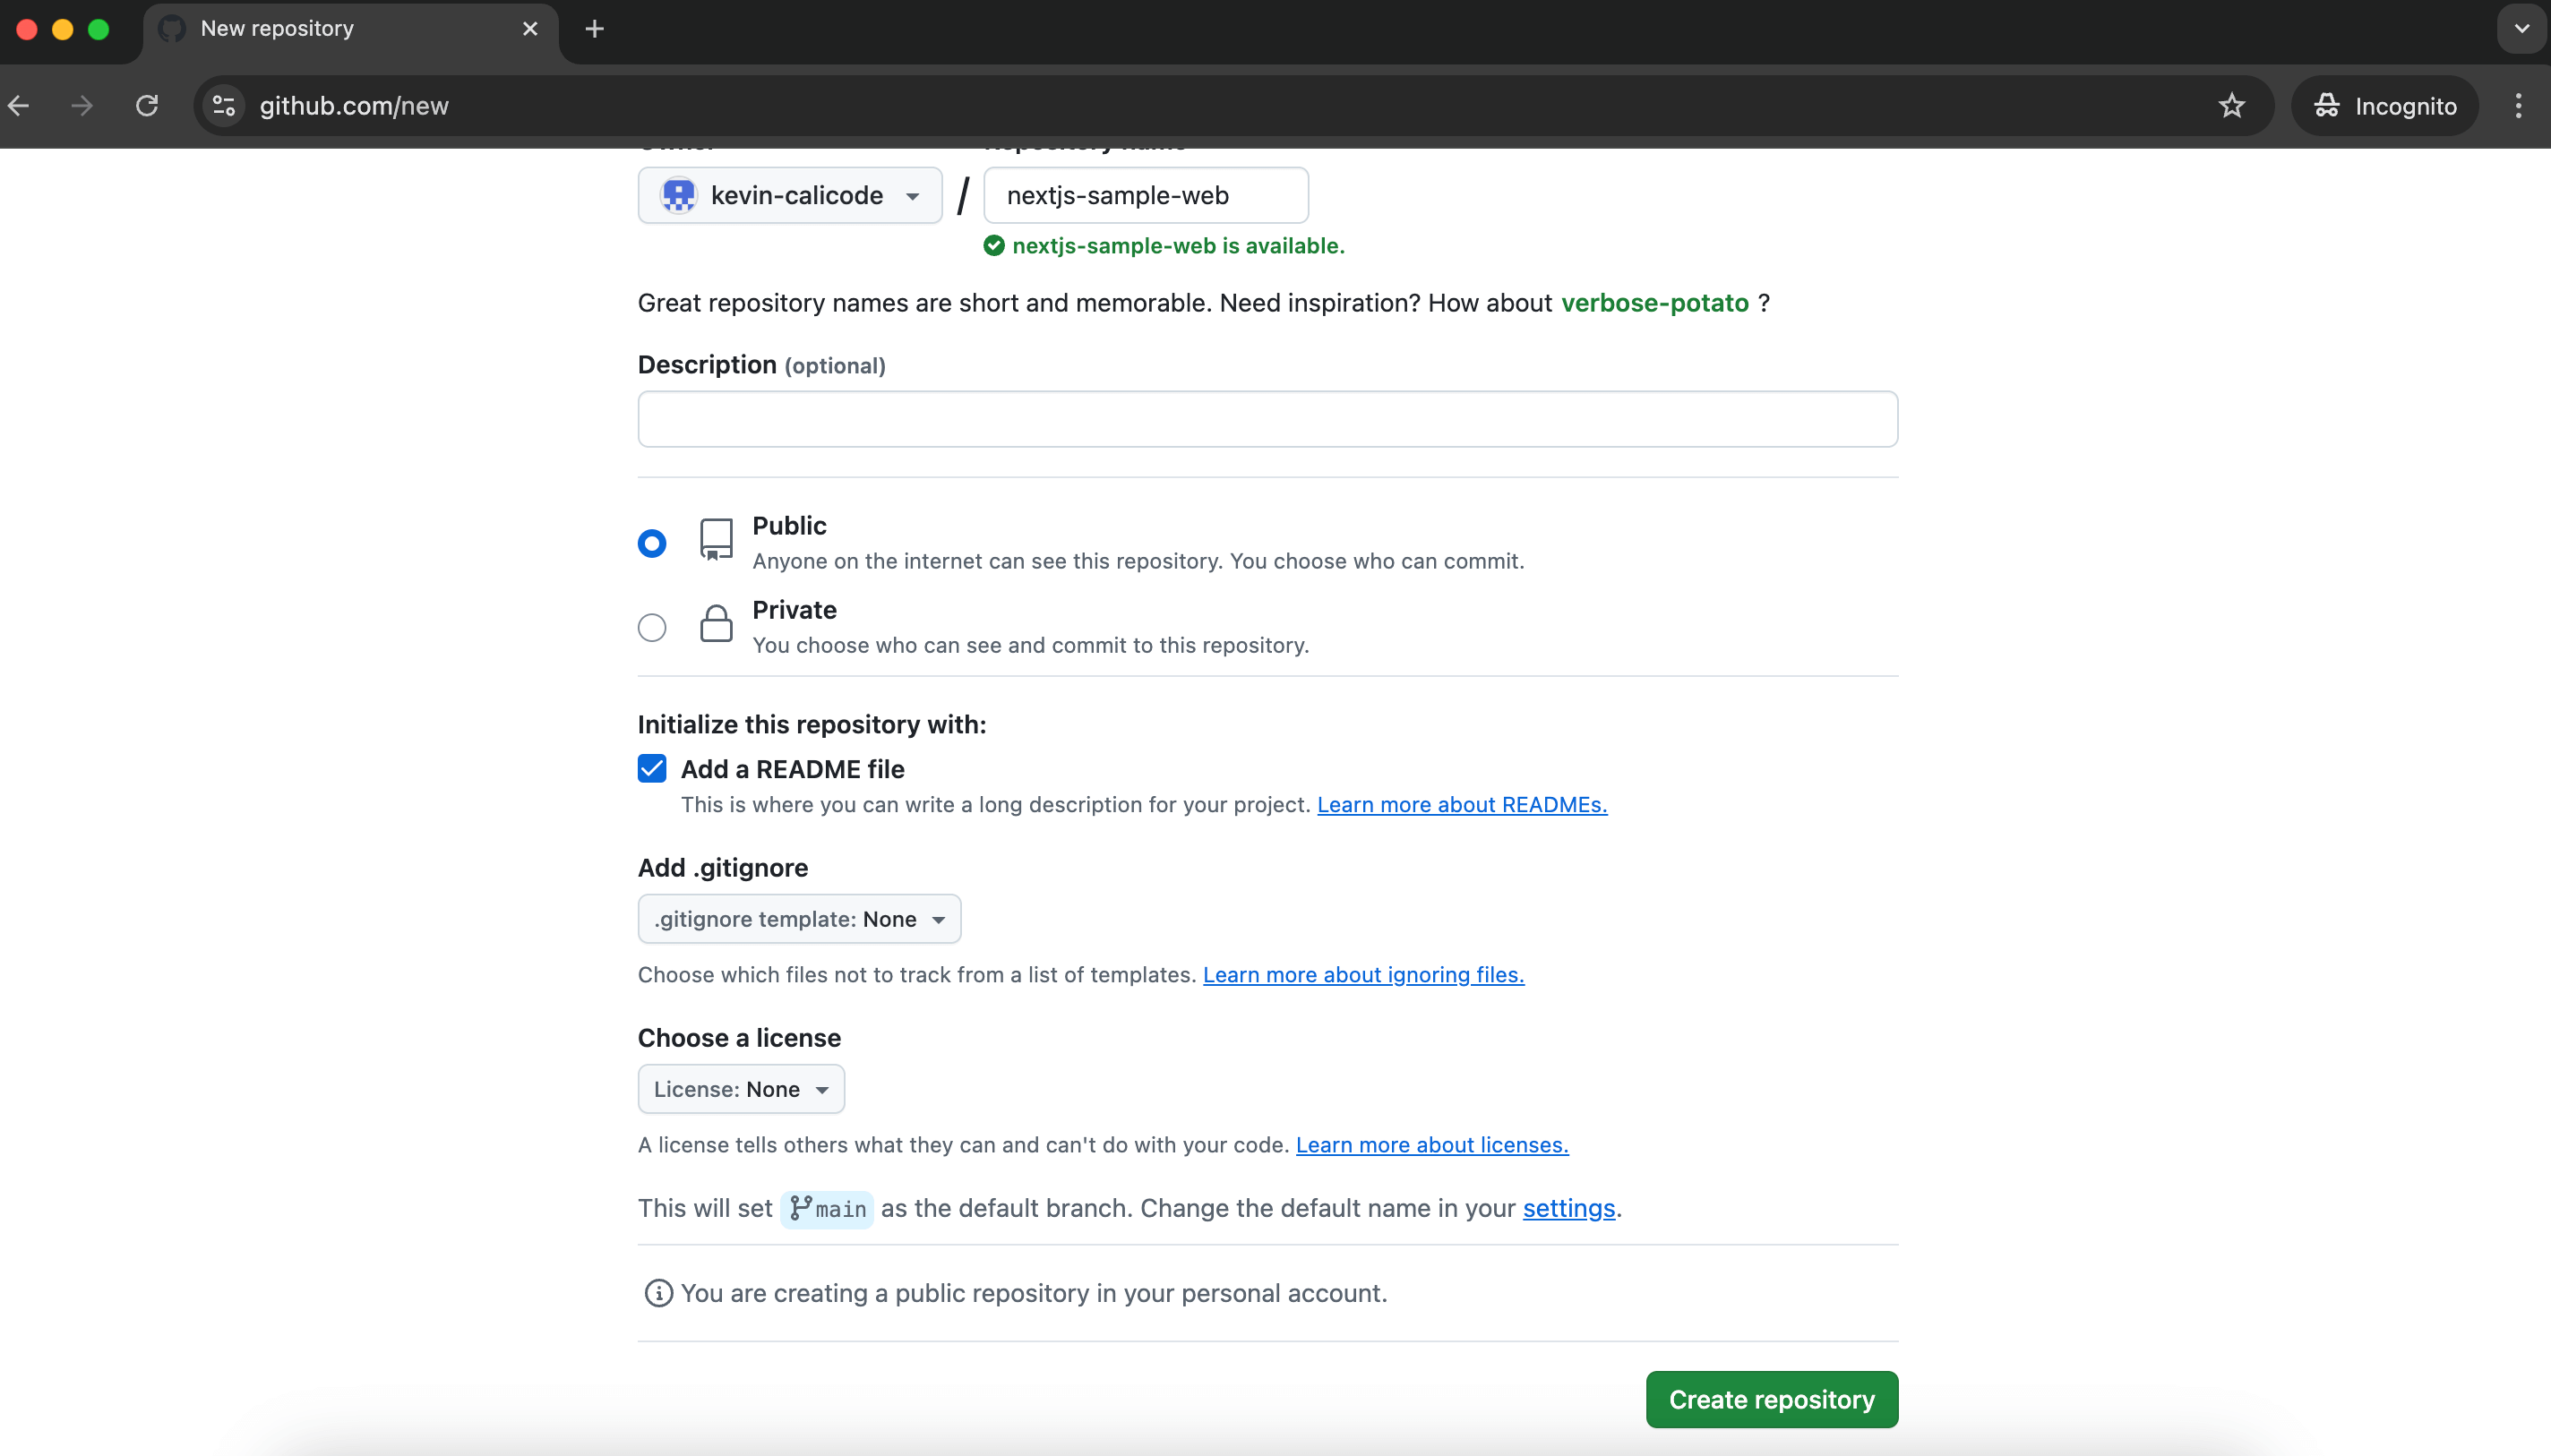Click the forward navigation arrow icon

[82, 105]
